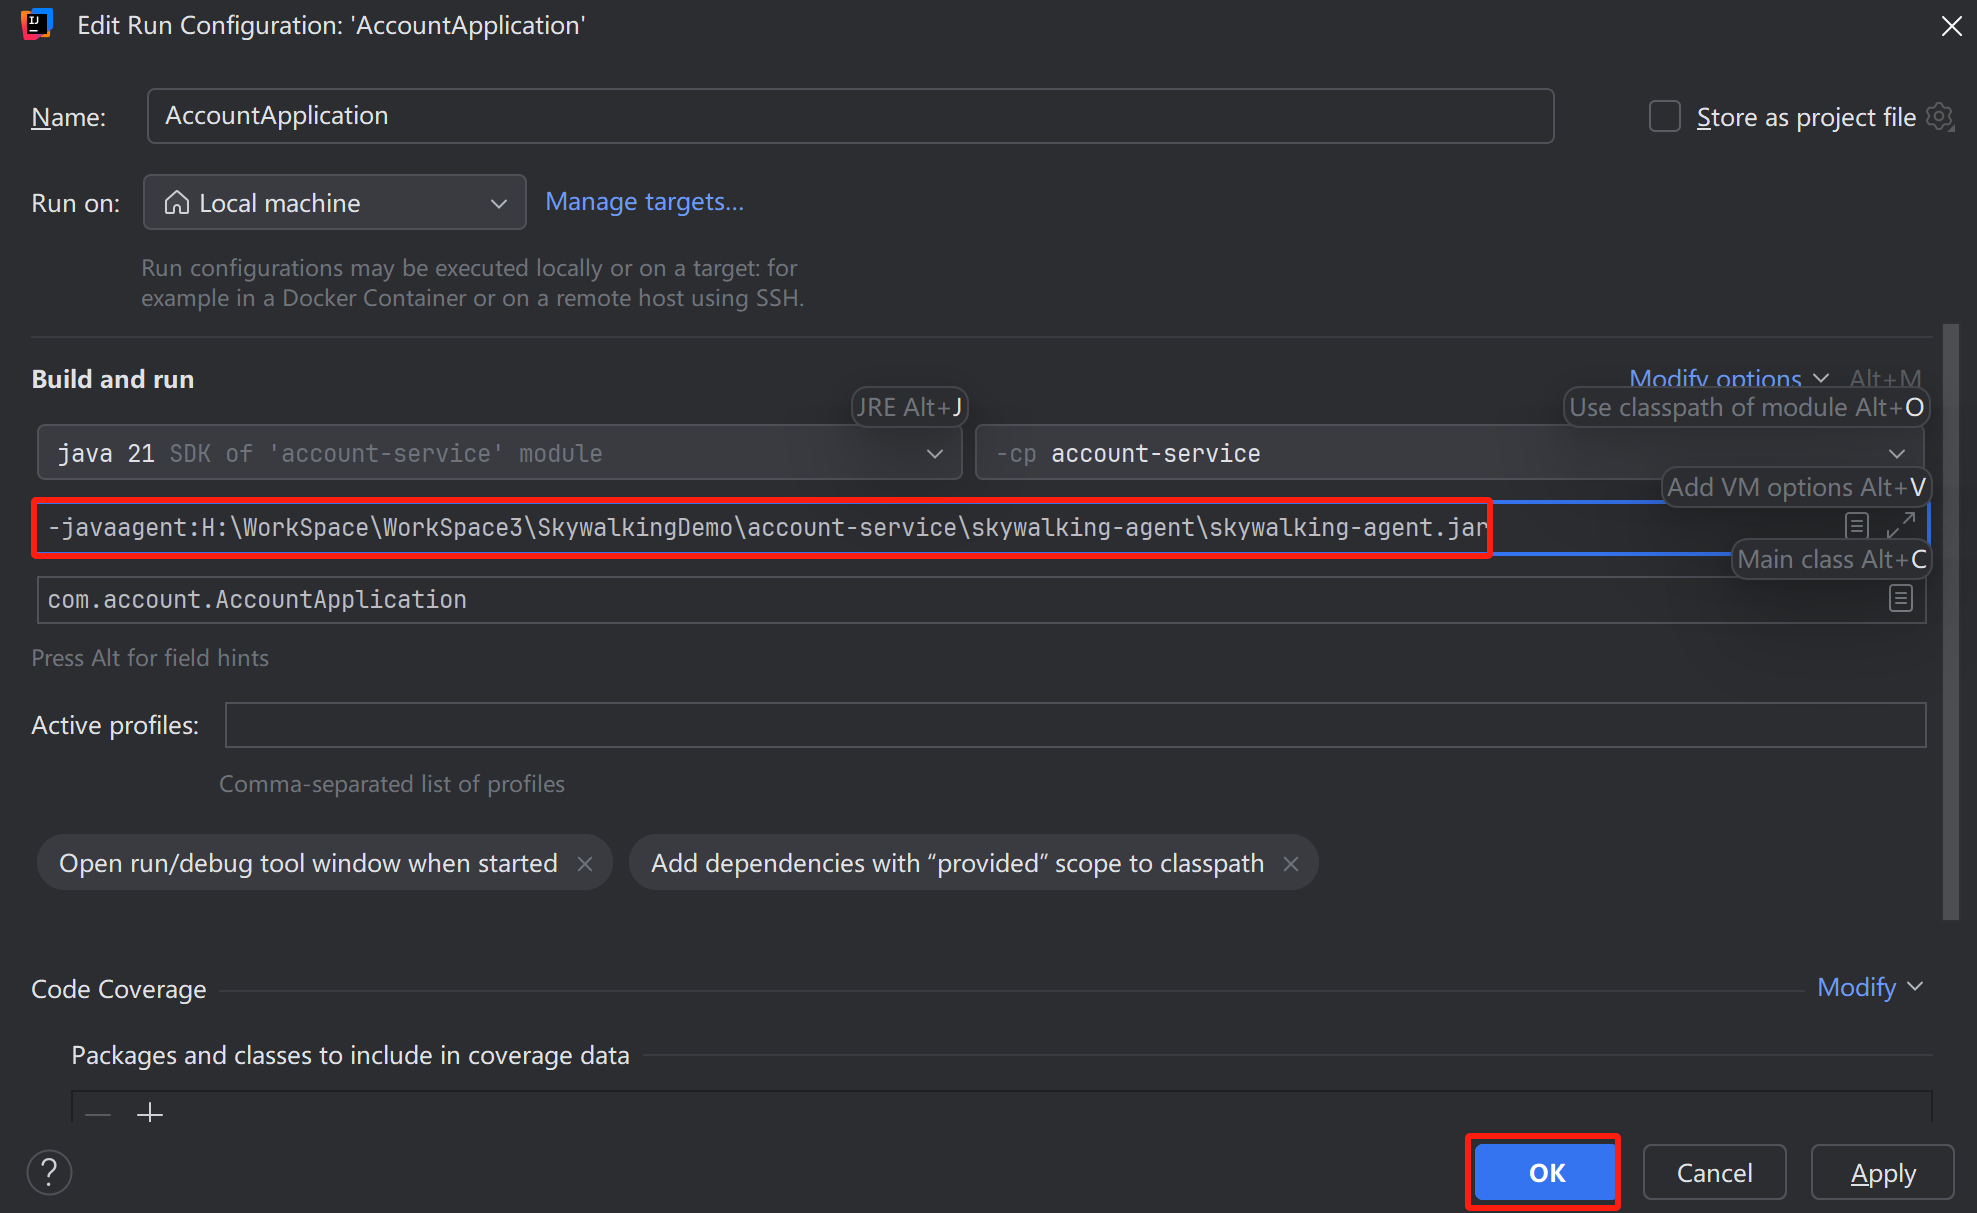Viewport: 1977px width, 1213px height.
Task: Click the minus icon in coverage list
Action: pos(98,1113)
